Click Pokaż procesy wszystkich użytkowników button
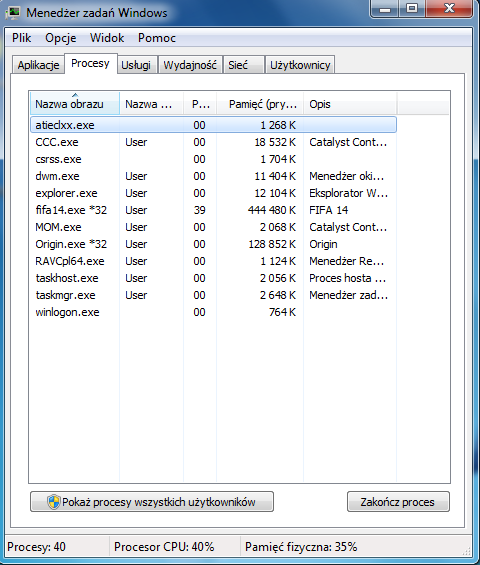480x565 pixels. click(152, 502)
